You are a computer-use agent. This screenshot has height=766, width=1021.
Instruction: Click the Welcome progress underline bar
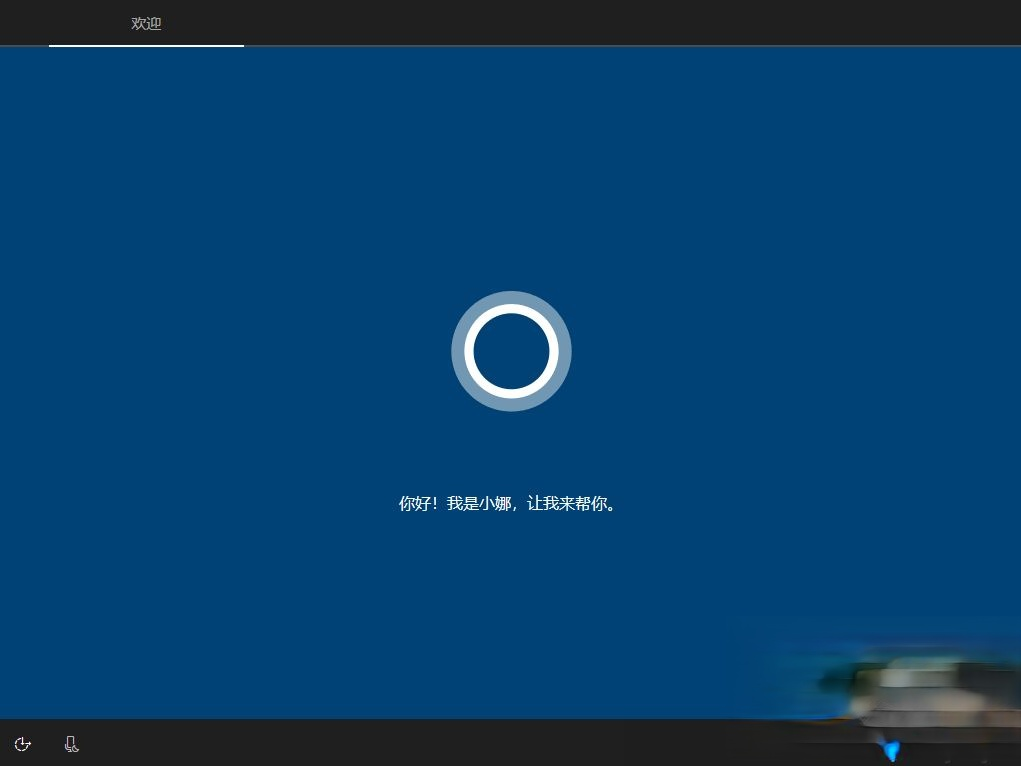(146, 45)
